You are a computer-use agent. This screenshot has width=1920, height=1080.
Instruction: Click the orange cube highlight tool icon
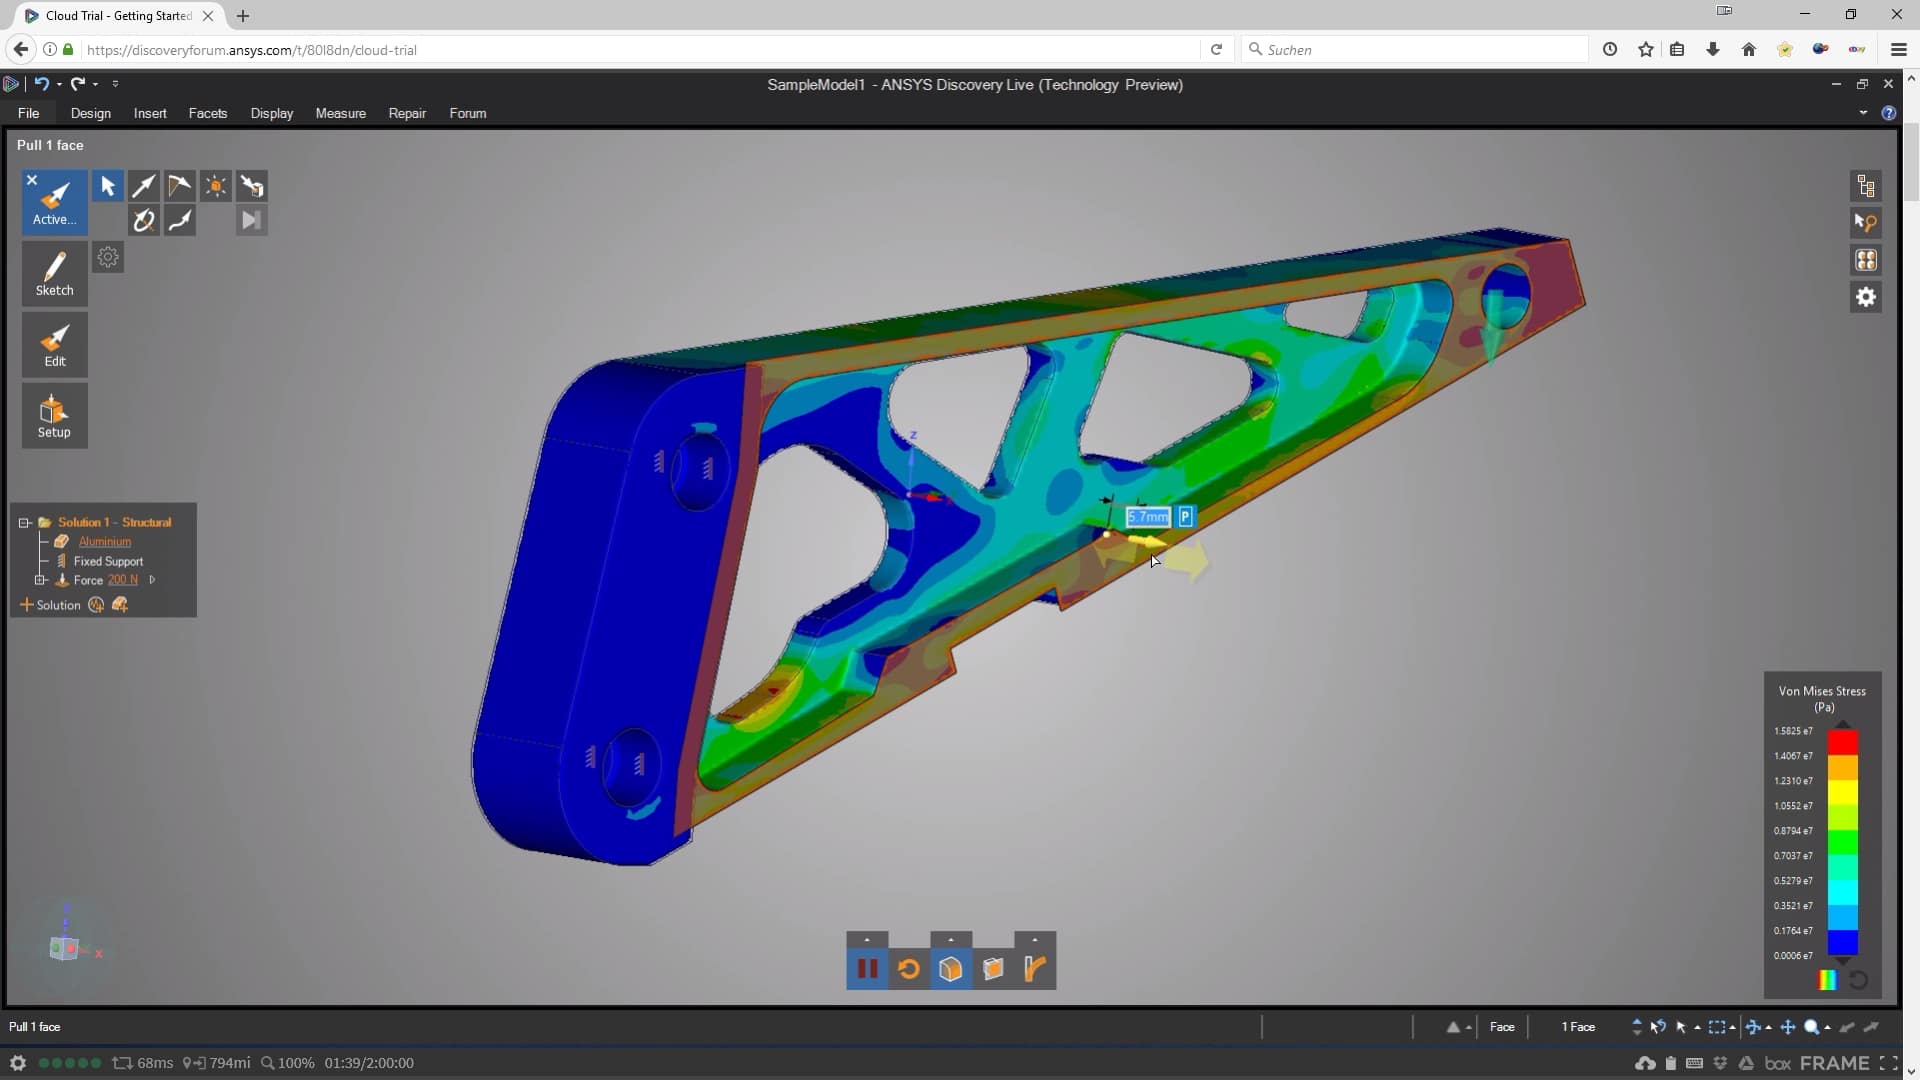[x=216, y=186]
